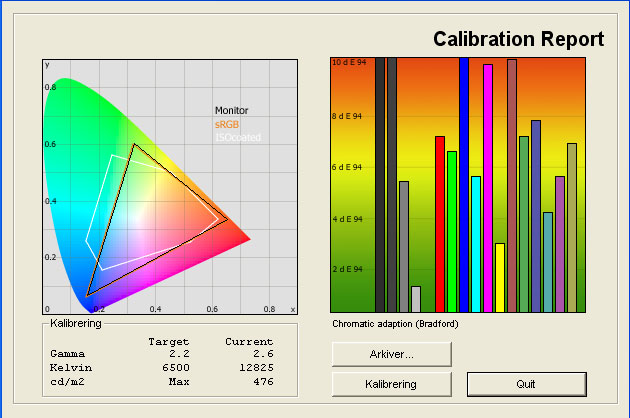The height and width of the screenshot is (418, 630).
Task: Click the current Gamma value 2.6
Action: pyautogui.click(x=263, y=354)
